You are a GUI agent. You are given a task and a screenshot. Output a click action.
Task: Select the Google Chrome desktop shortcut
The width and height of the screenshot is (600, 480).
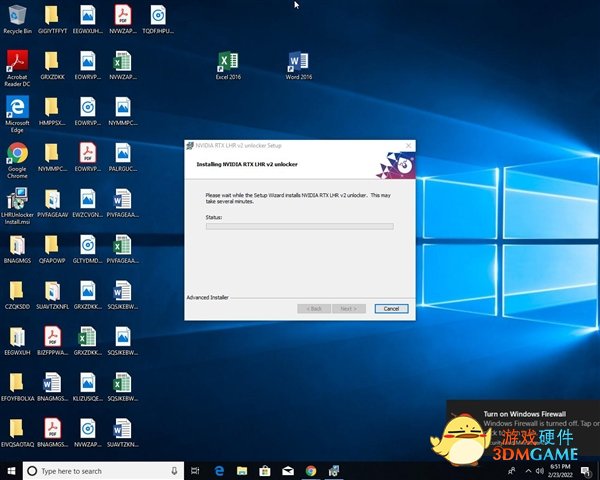click(17, 161)
